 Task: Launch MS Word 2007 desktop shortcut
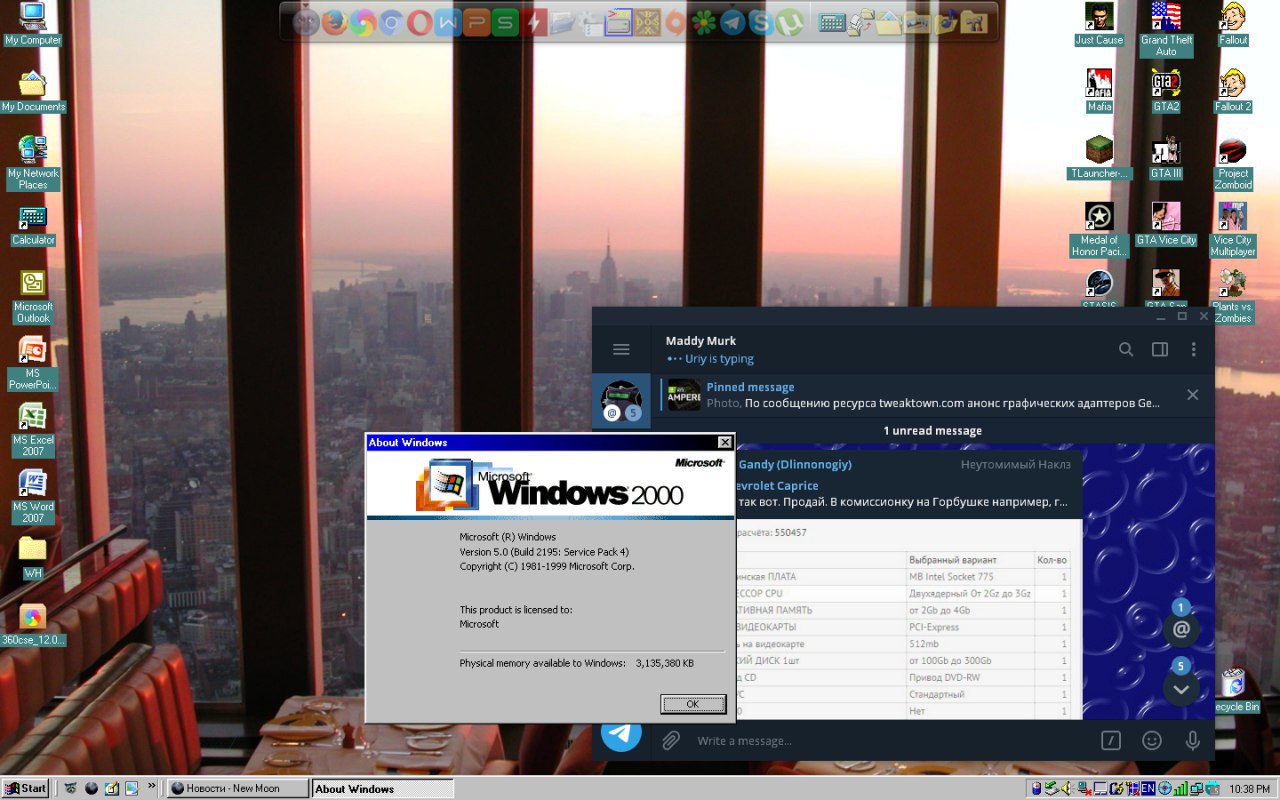pos(33,497)
